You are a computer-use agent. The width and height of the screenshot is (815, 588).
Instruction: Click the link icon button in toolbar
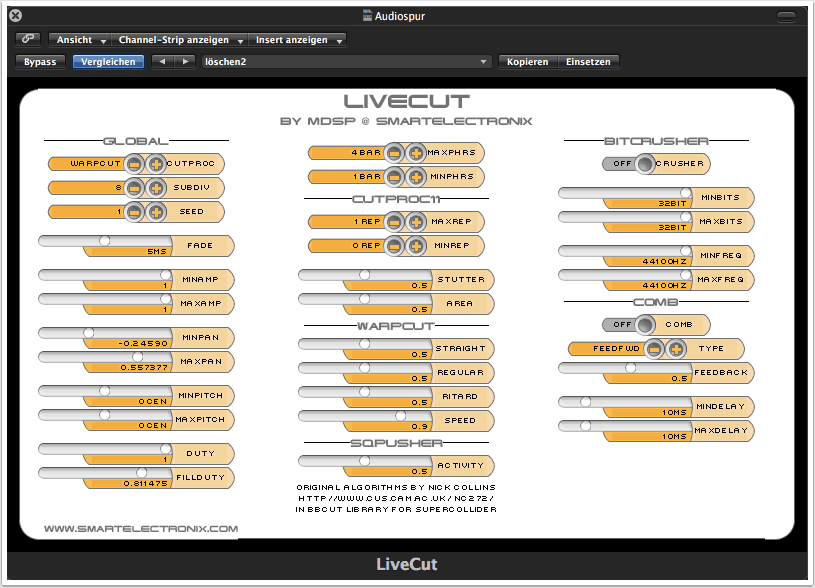click(x=28, y=40)
